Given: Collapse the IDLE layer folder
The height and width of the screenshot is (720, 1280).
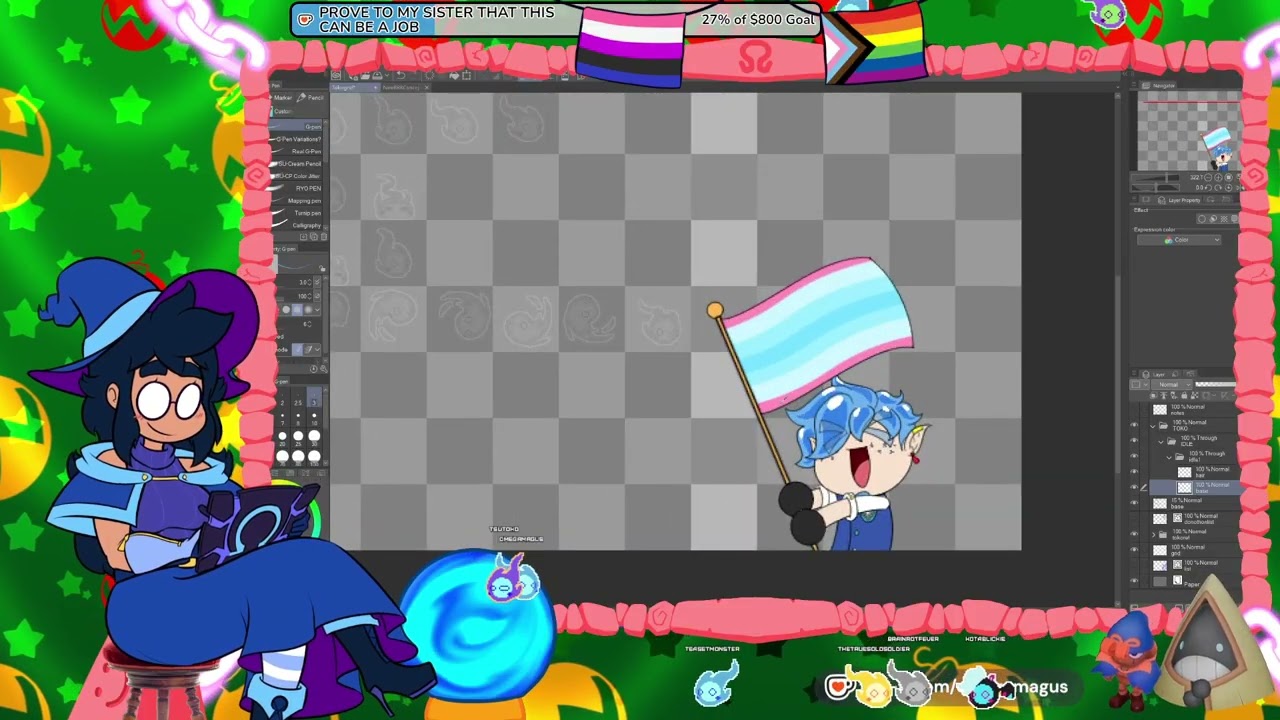Looking at the screenshot, I should click(1161, 441).
